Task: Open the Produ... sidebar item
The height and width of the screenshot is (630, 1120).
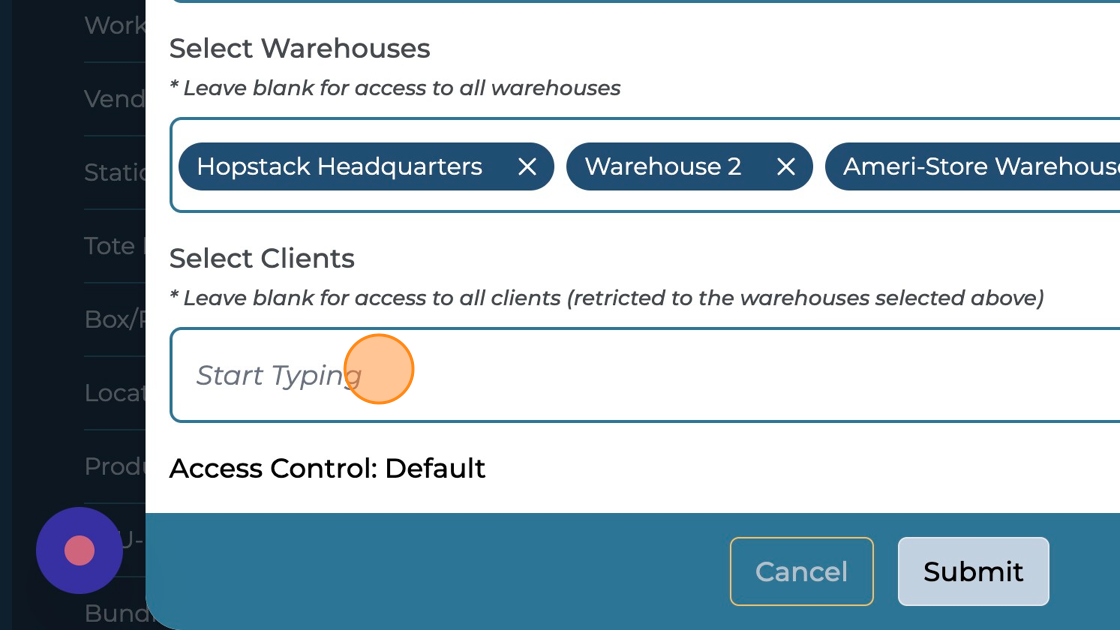Action: tap(114, 466)
